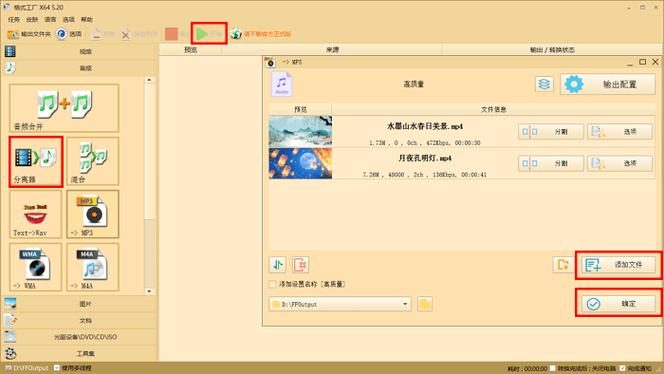The width and height of the screenshot is (664, 374).
Task: Click 分割 for 水墨山水春日美景.mp4
Action: pos(551,132)
